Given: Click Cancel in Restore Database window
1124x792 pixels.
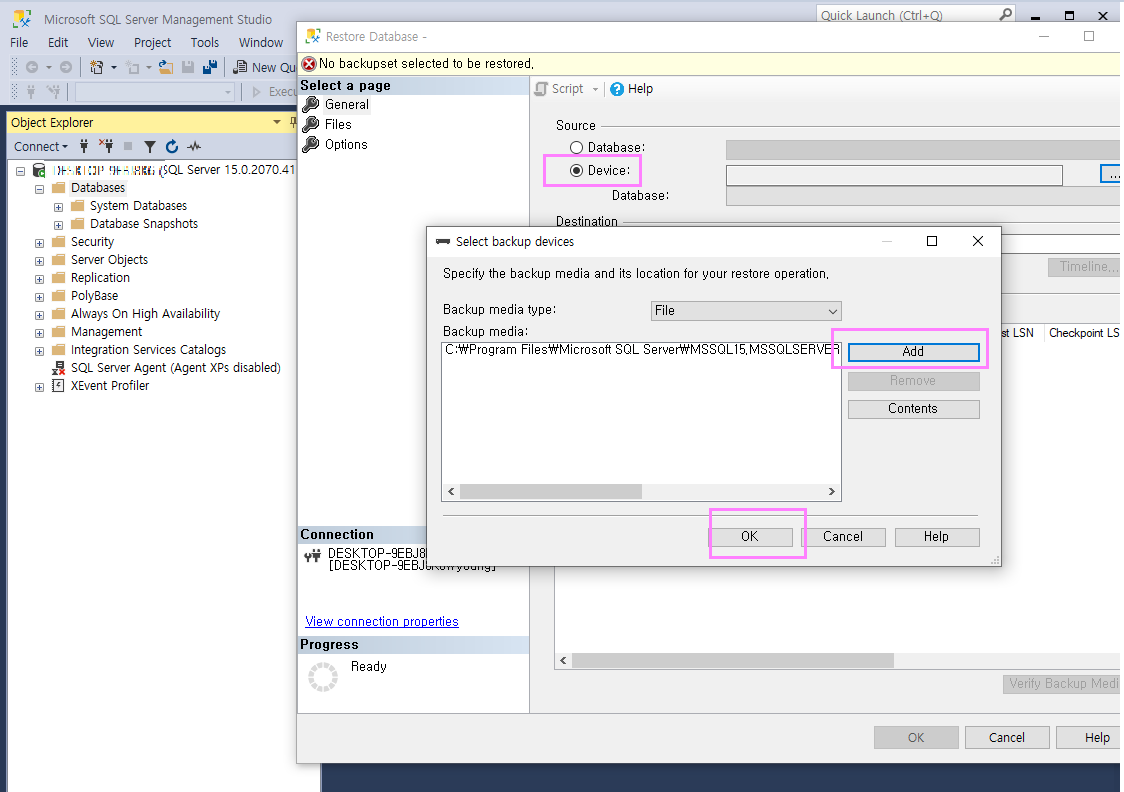Looking at the screenshot, I should point(1007,738).
